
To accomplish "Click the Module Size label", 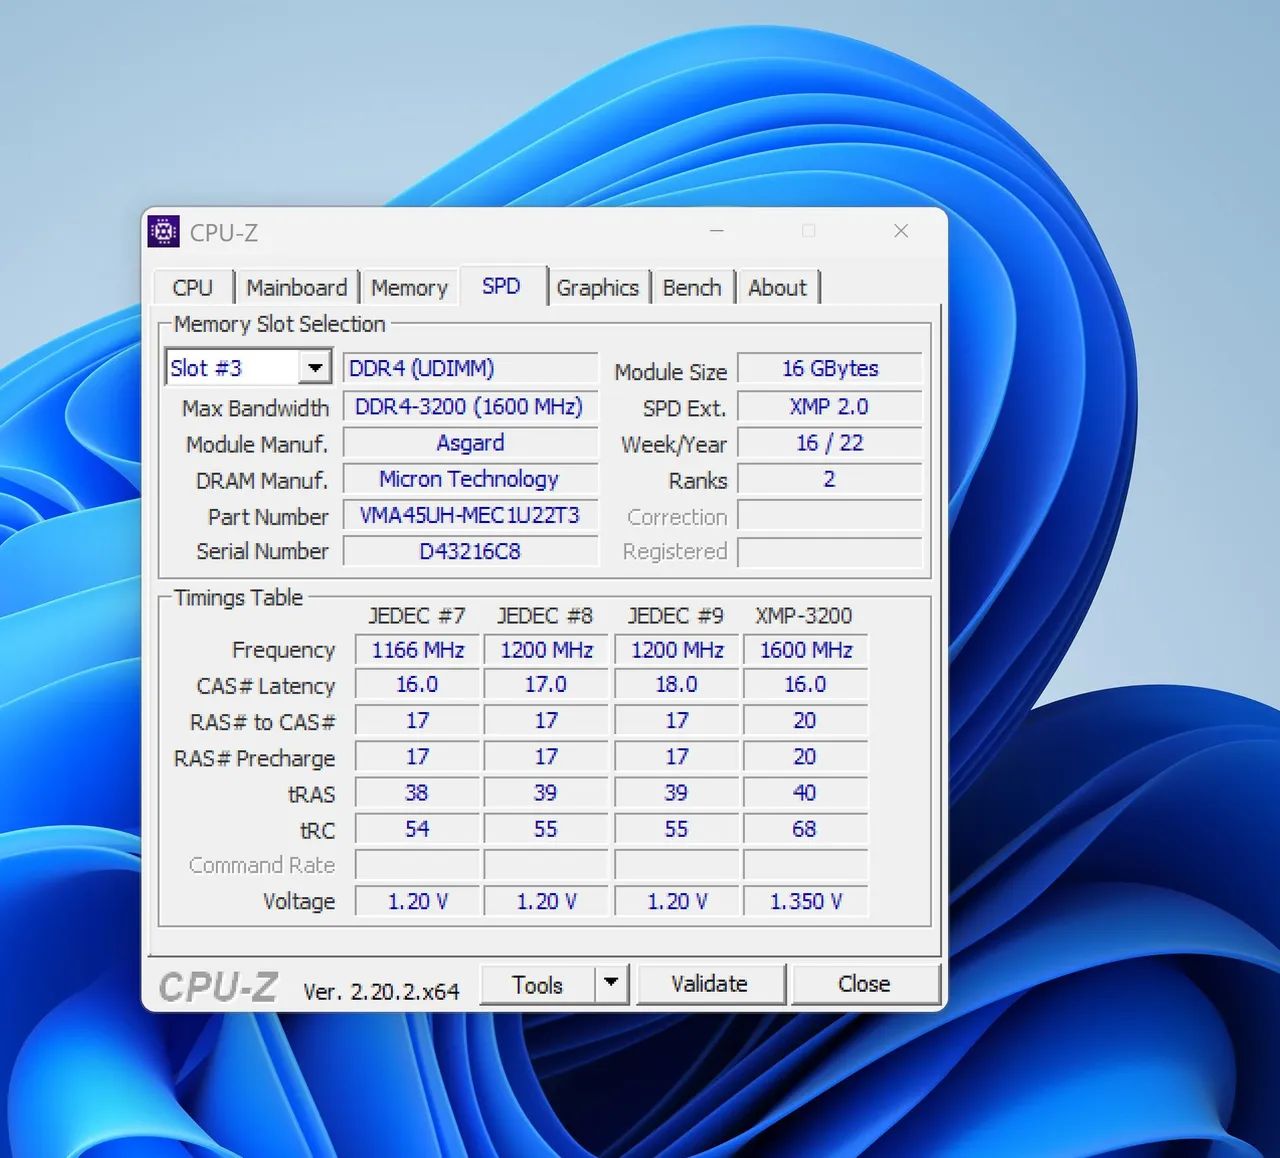I will (x=671, y=372).
